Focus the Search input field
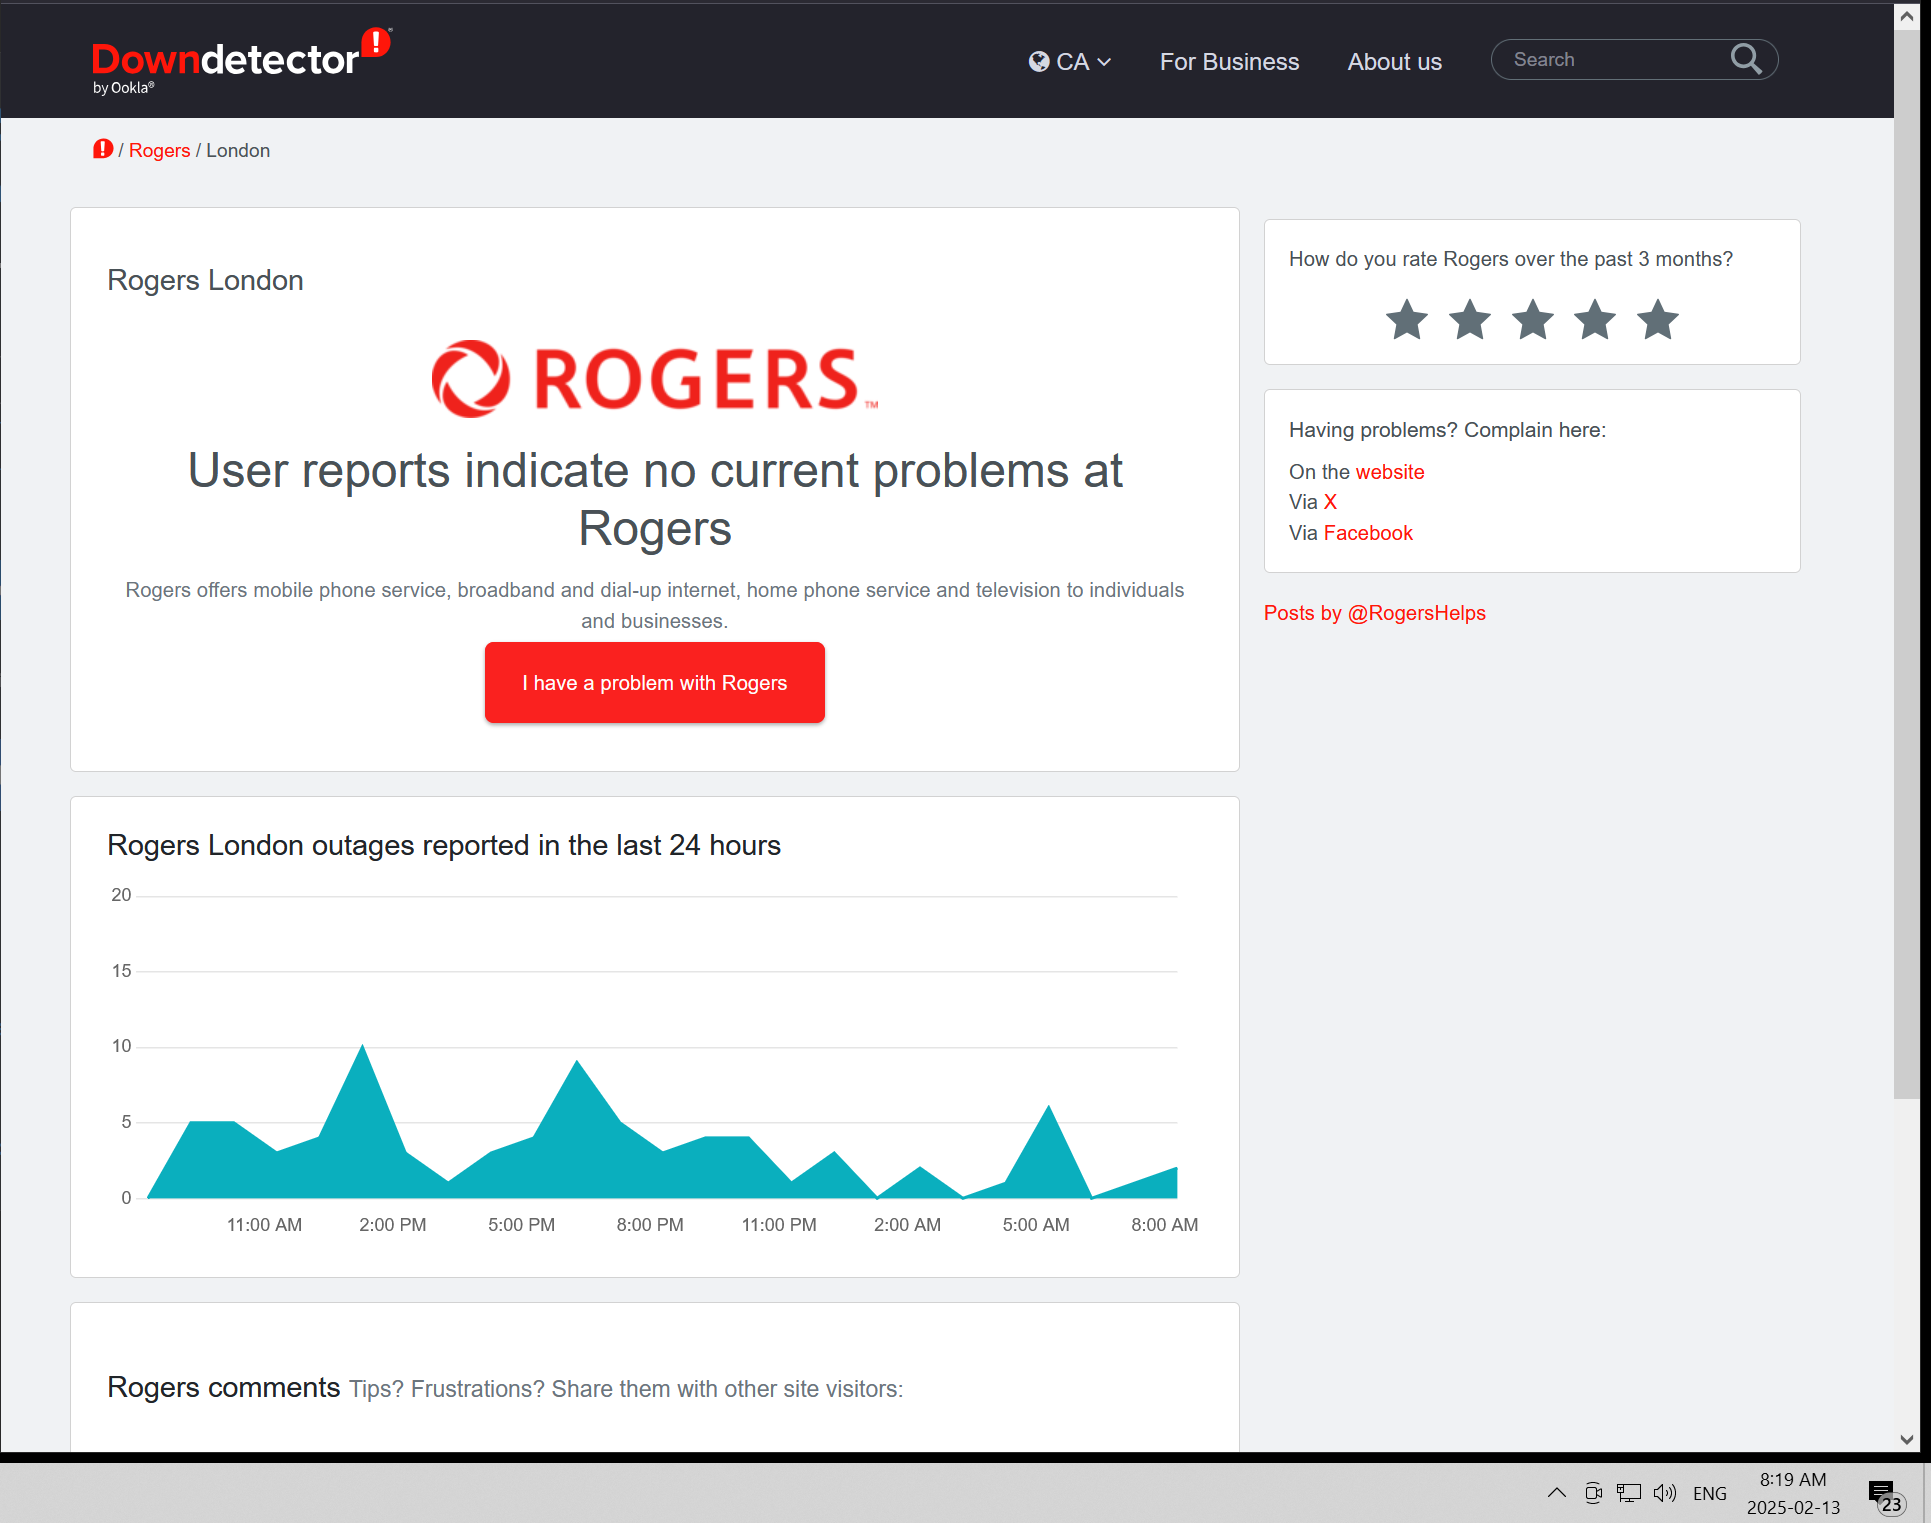This screenshot has height=1523, width=1931. [1610, 60]
